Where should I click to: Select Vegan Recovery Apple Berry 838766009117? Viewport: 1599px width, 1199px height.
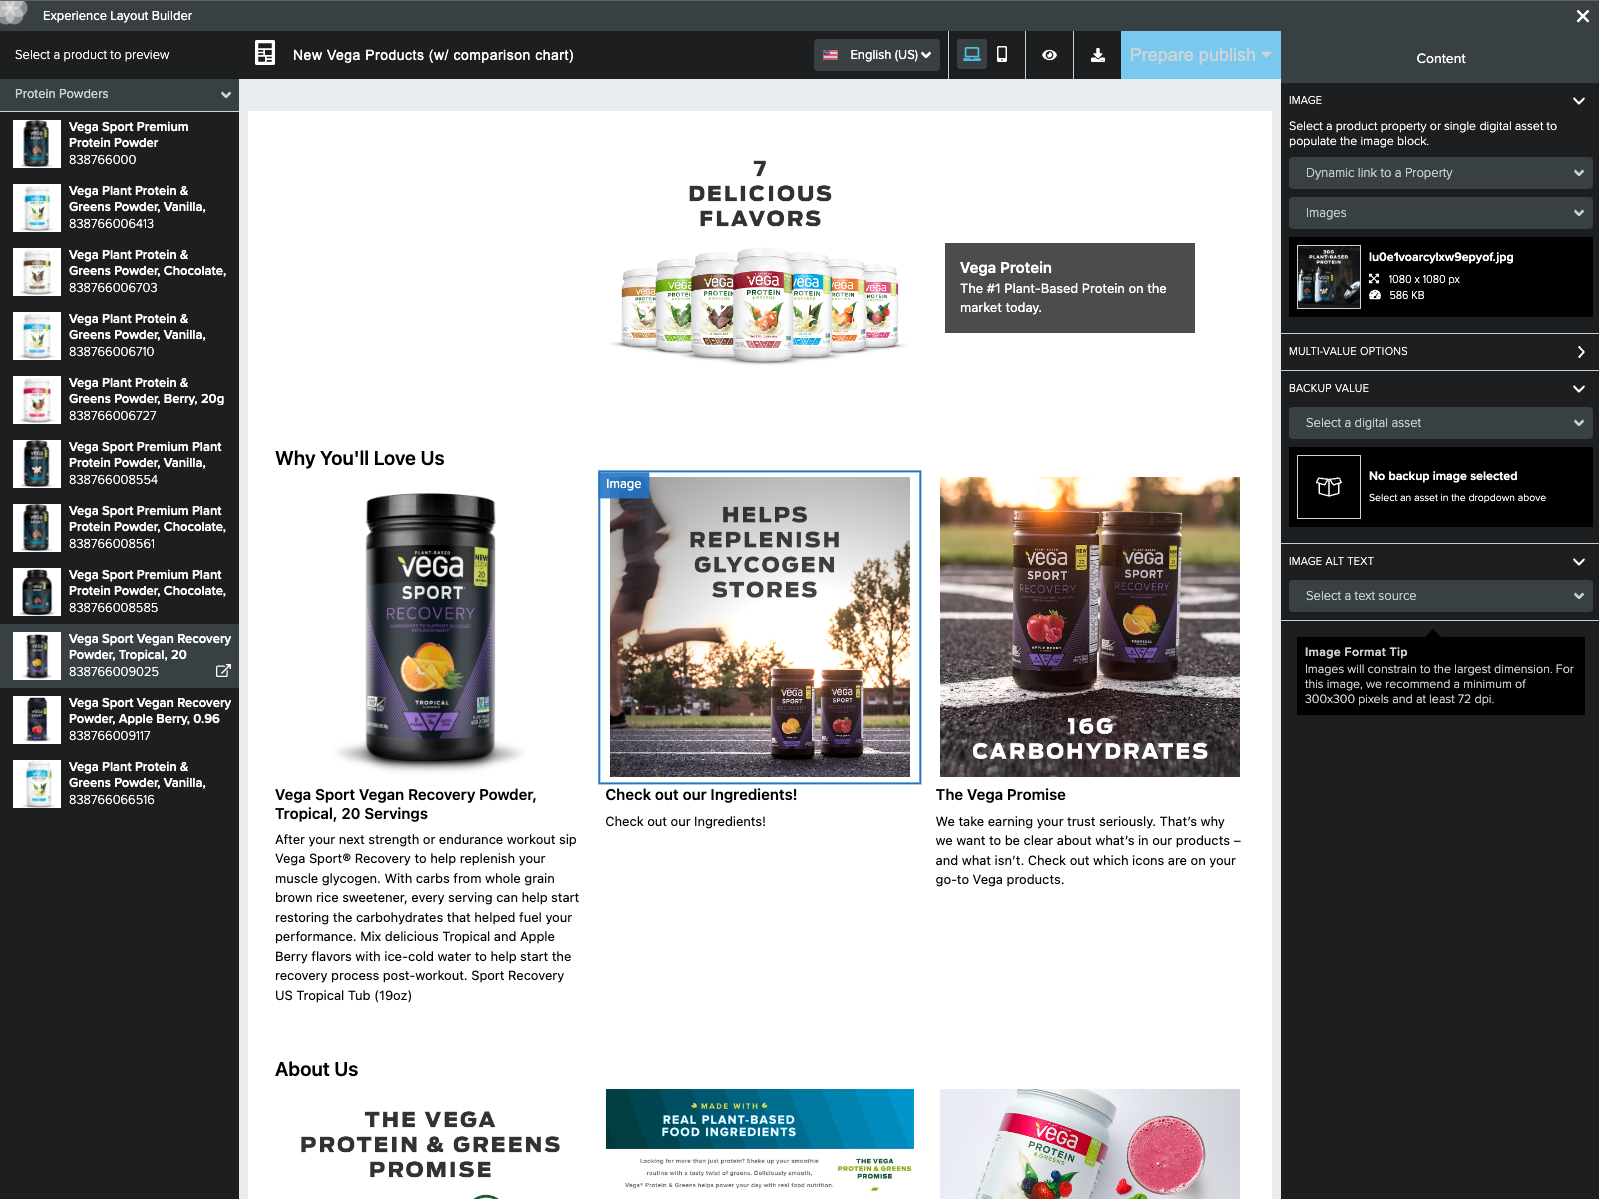click(120, 719)
